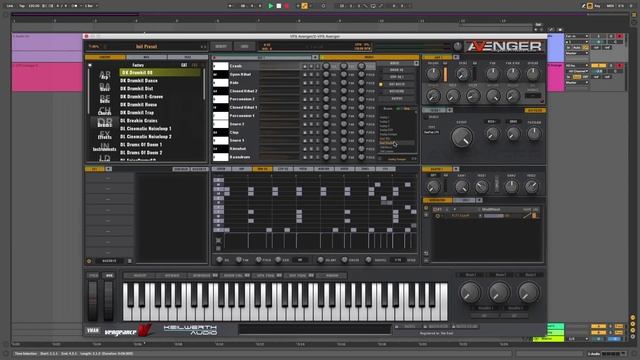The image size is (640, 360).
Task: Select the Kickdrum drum row
Action: click(240, 157)
